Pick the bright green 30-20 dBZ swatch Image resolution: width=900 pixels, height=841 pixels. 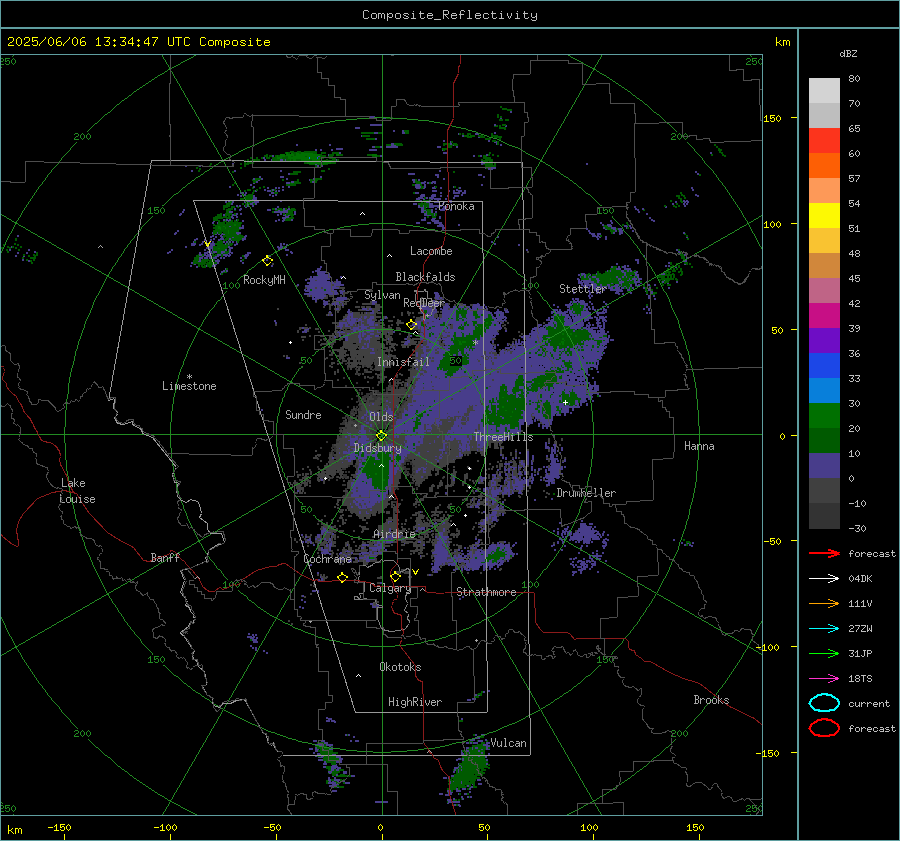click(824, 416)
